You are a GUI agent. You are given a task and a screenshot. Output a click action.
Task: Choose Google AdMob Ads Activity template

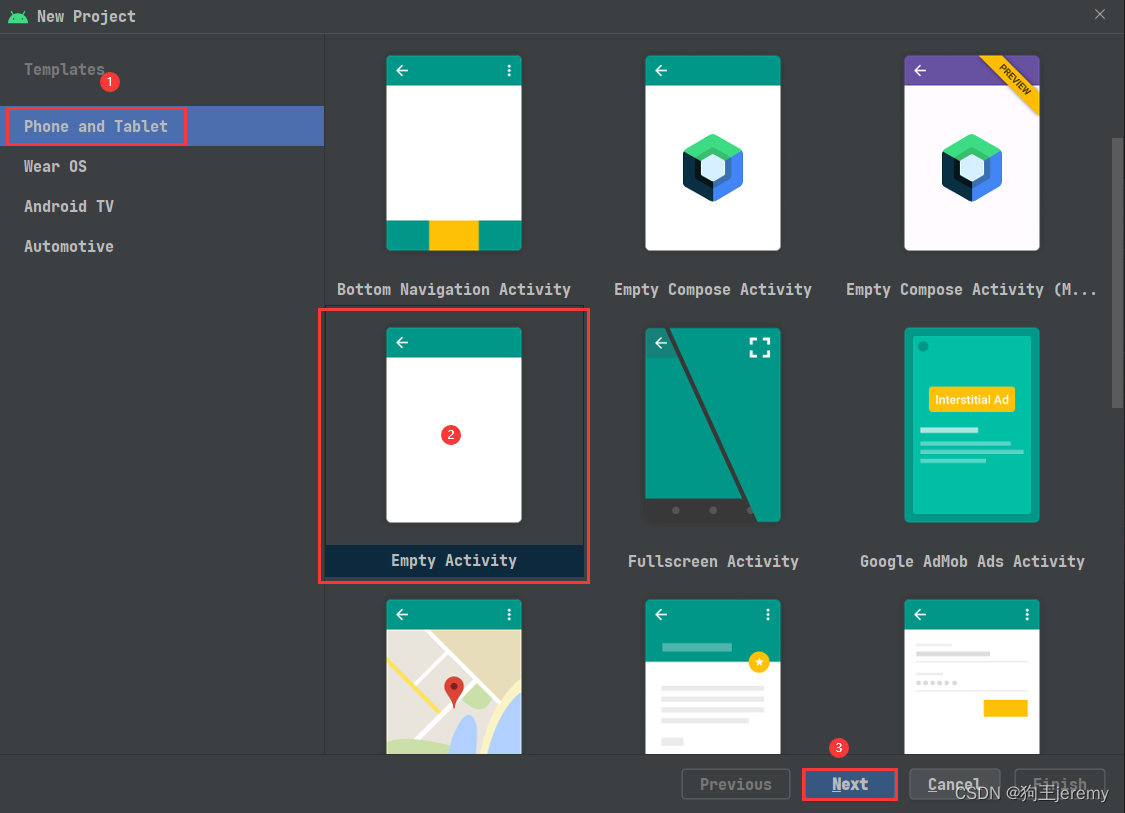[971, 425]
